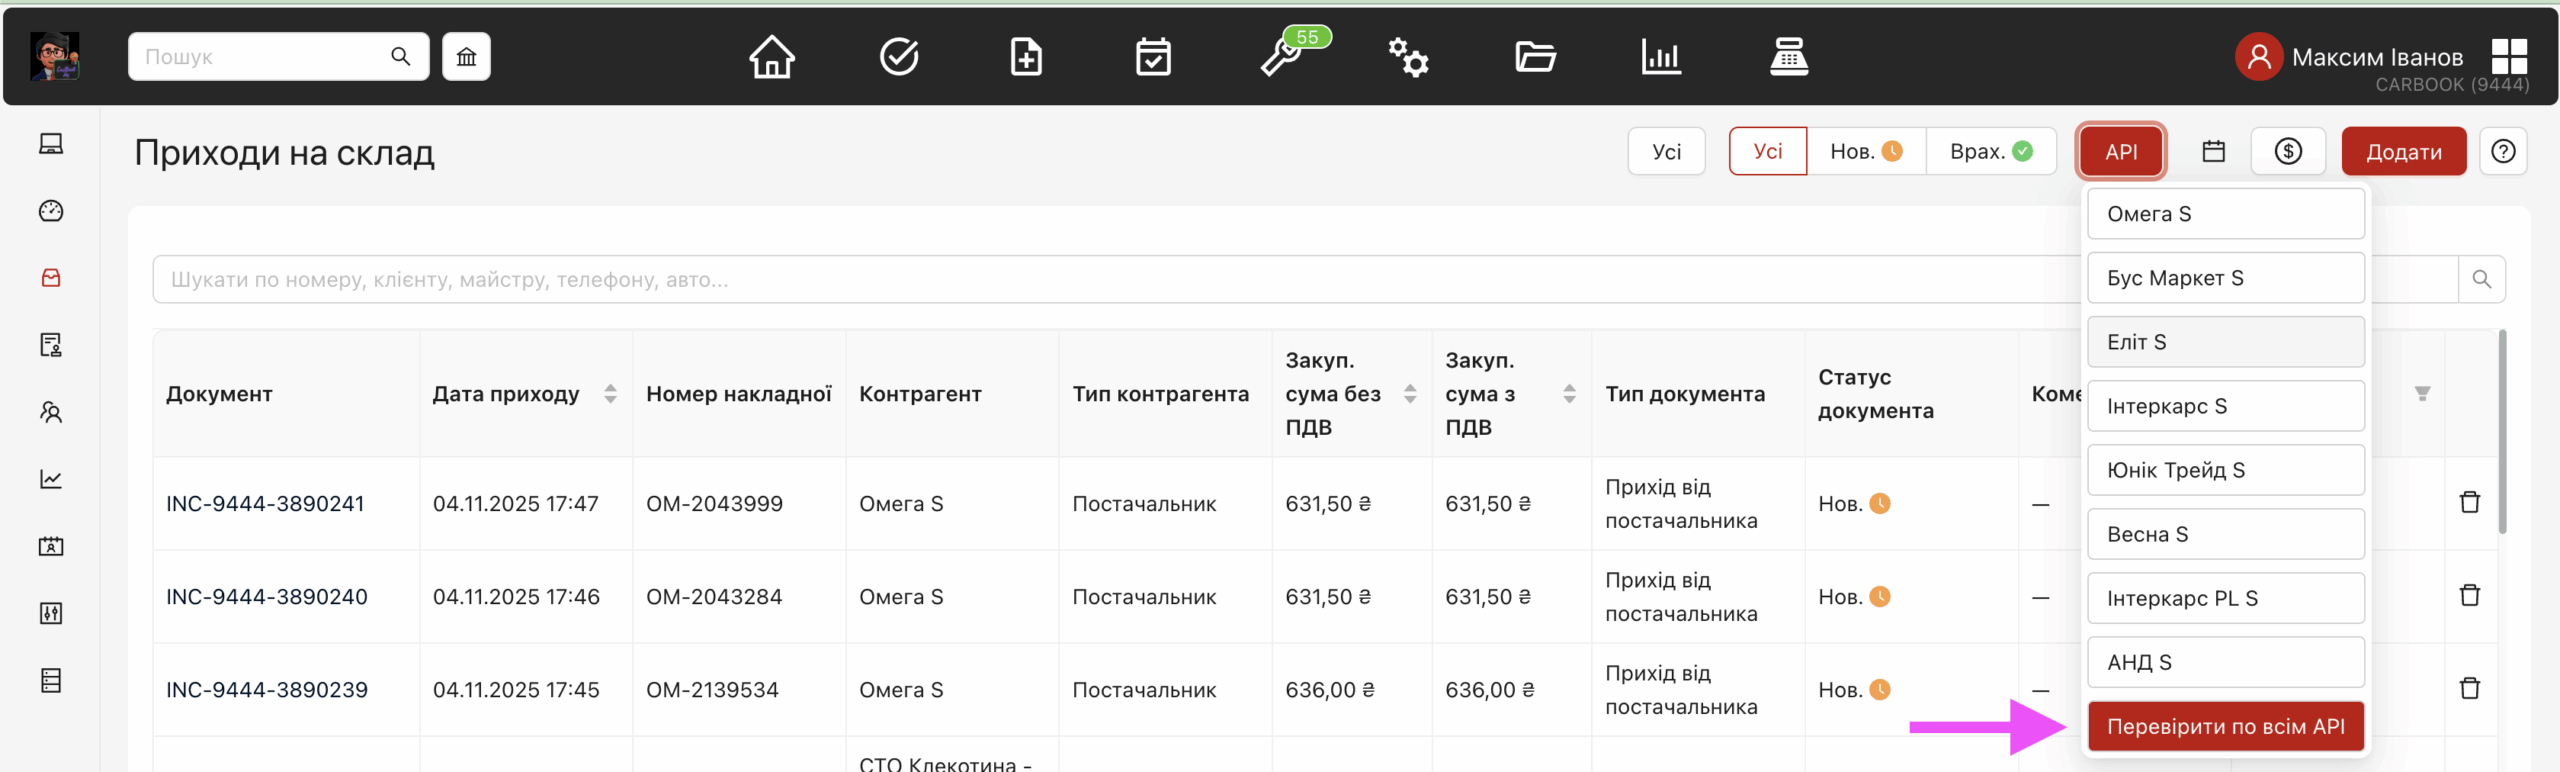The height and width of the screenshot is (772, 2560).
Task: Select the red-outlined Усі status filter
Action: [1767, 151]
